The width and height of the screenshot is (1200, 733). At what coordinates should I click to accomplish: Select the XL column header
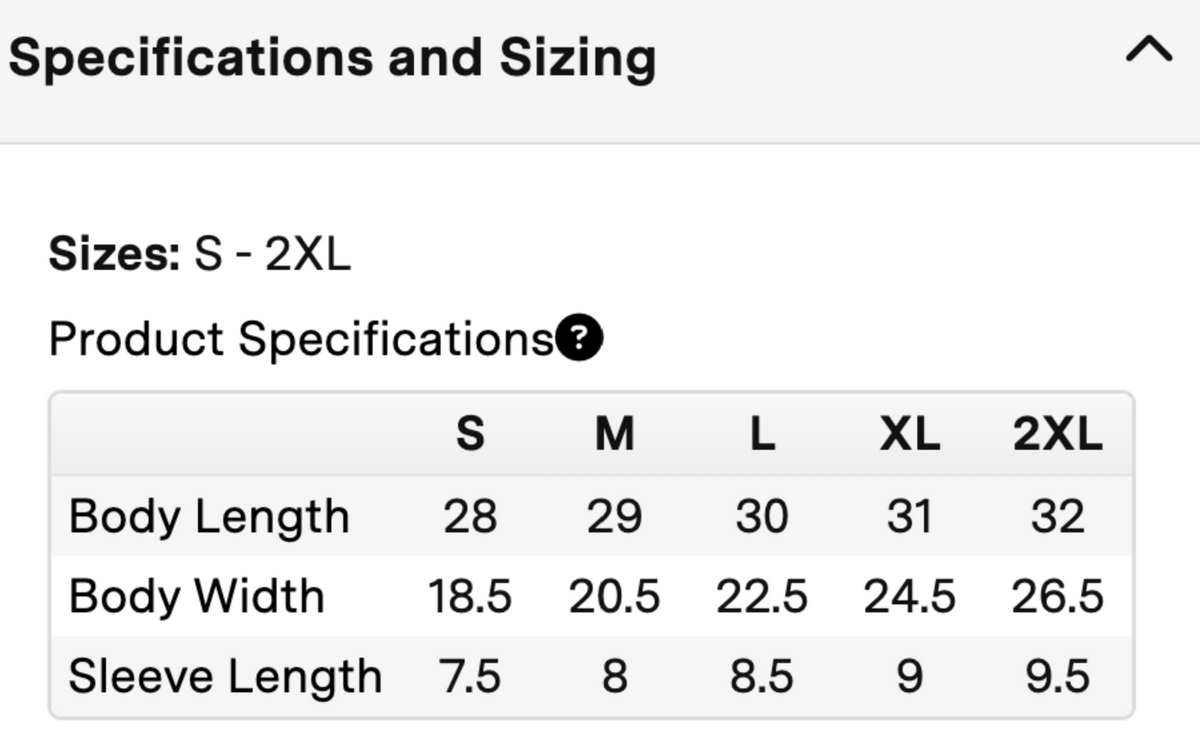(x=909, y=434)
